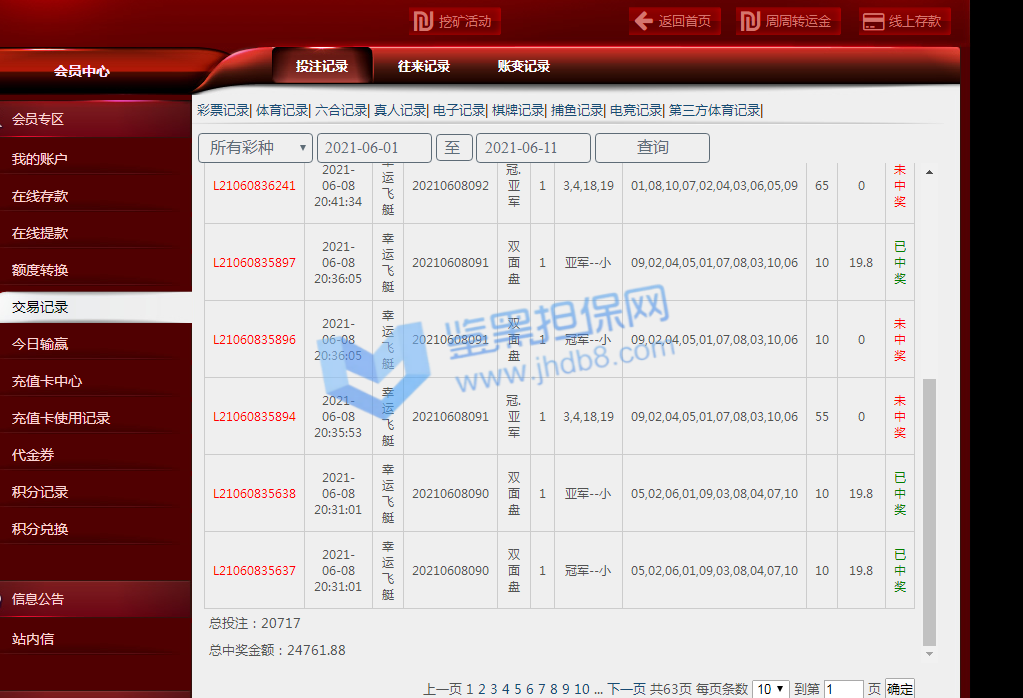Screen dimensions: 1023x698
Task: Open 周周转运金 promotion icon
Action: tap(751, 21)
